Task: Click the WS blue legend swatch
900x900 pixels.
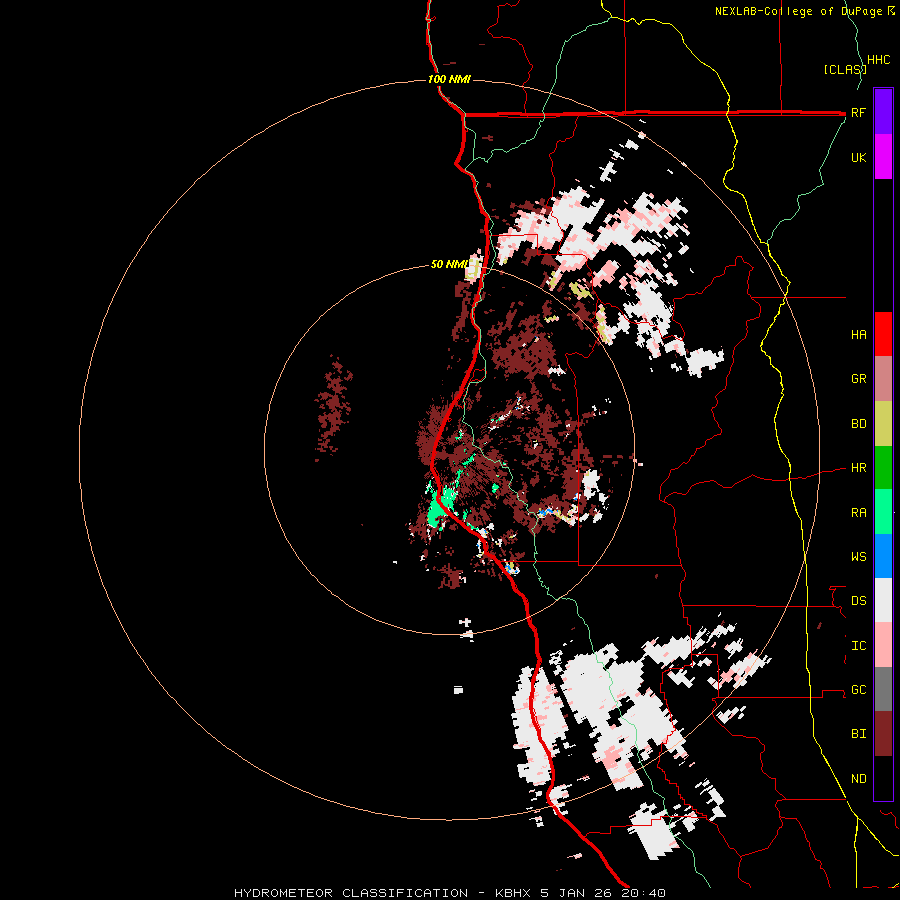Action: click(883, 556)
